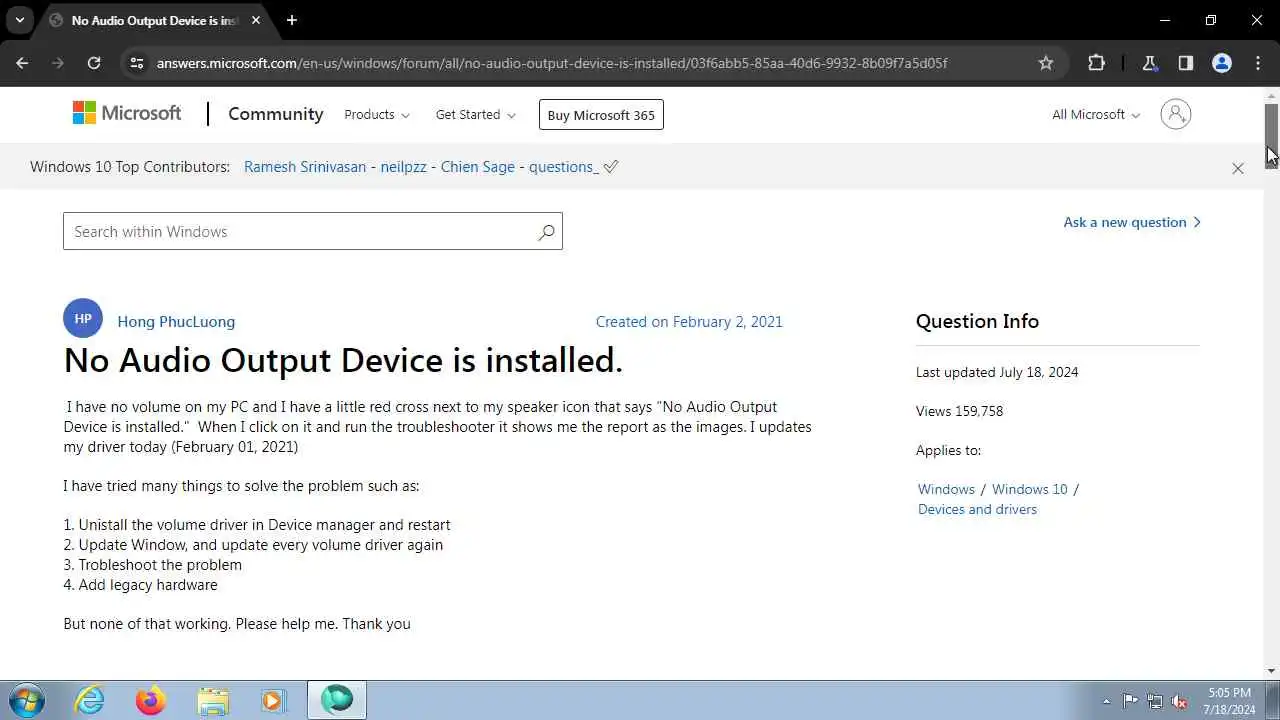Open Chien Sage contributor profile
This screenshot has height=720, width=1280.
(x=478, y=167)
